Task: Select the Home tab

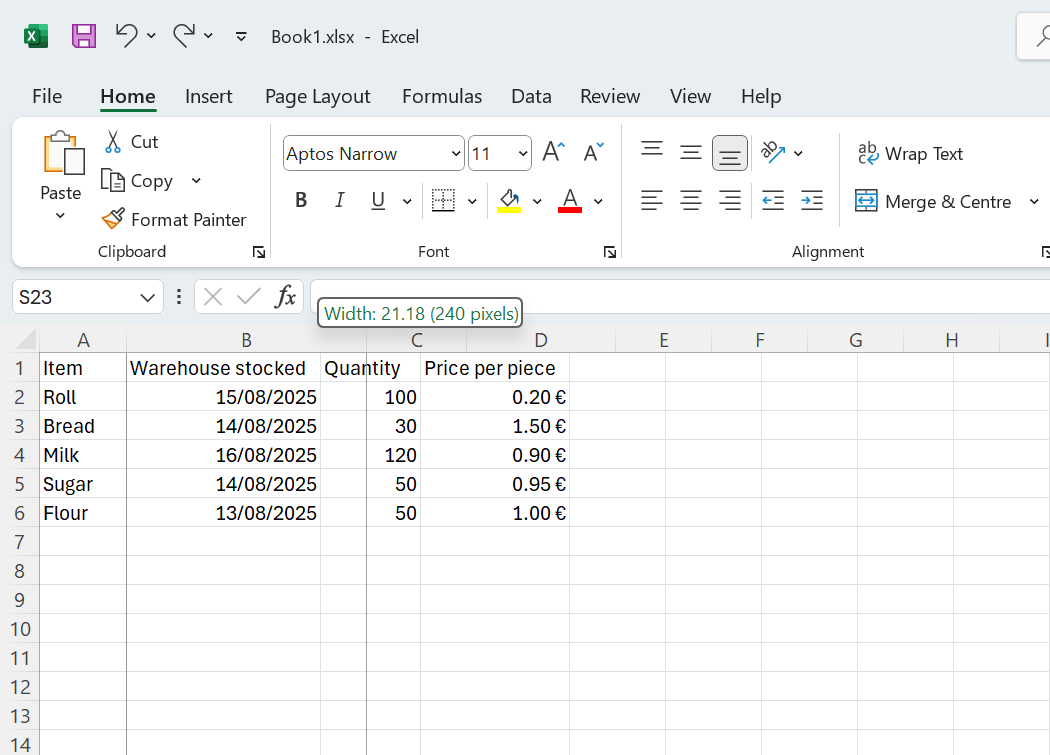Action: click(x=128, y=96)
